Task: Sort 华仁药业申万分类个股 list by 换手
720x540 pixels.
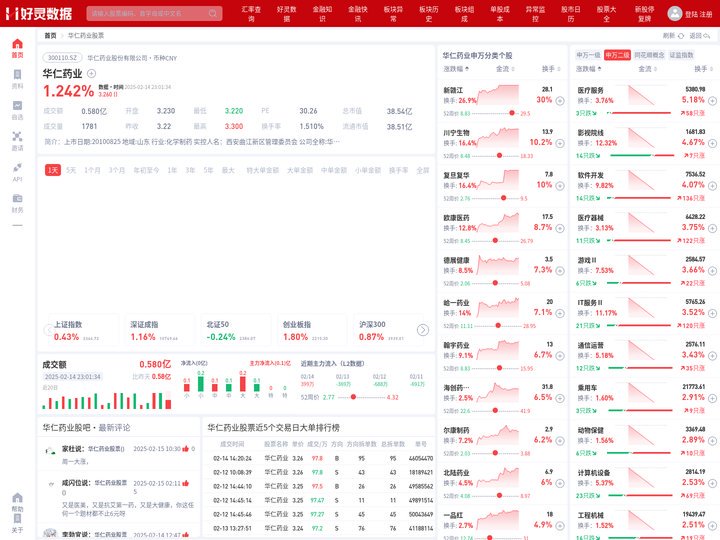Action: [x=551, y=69]
